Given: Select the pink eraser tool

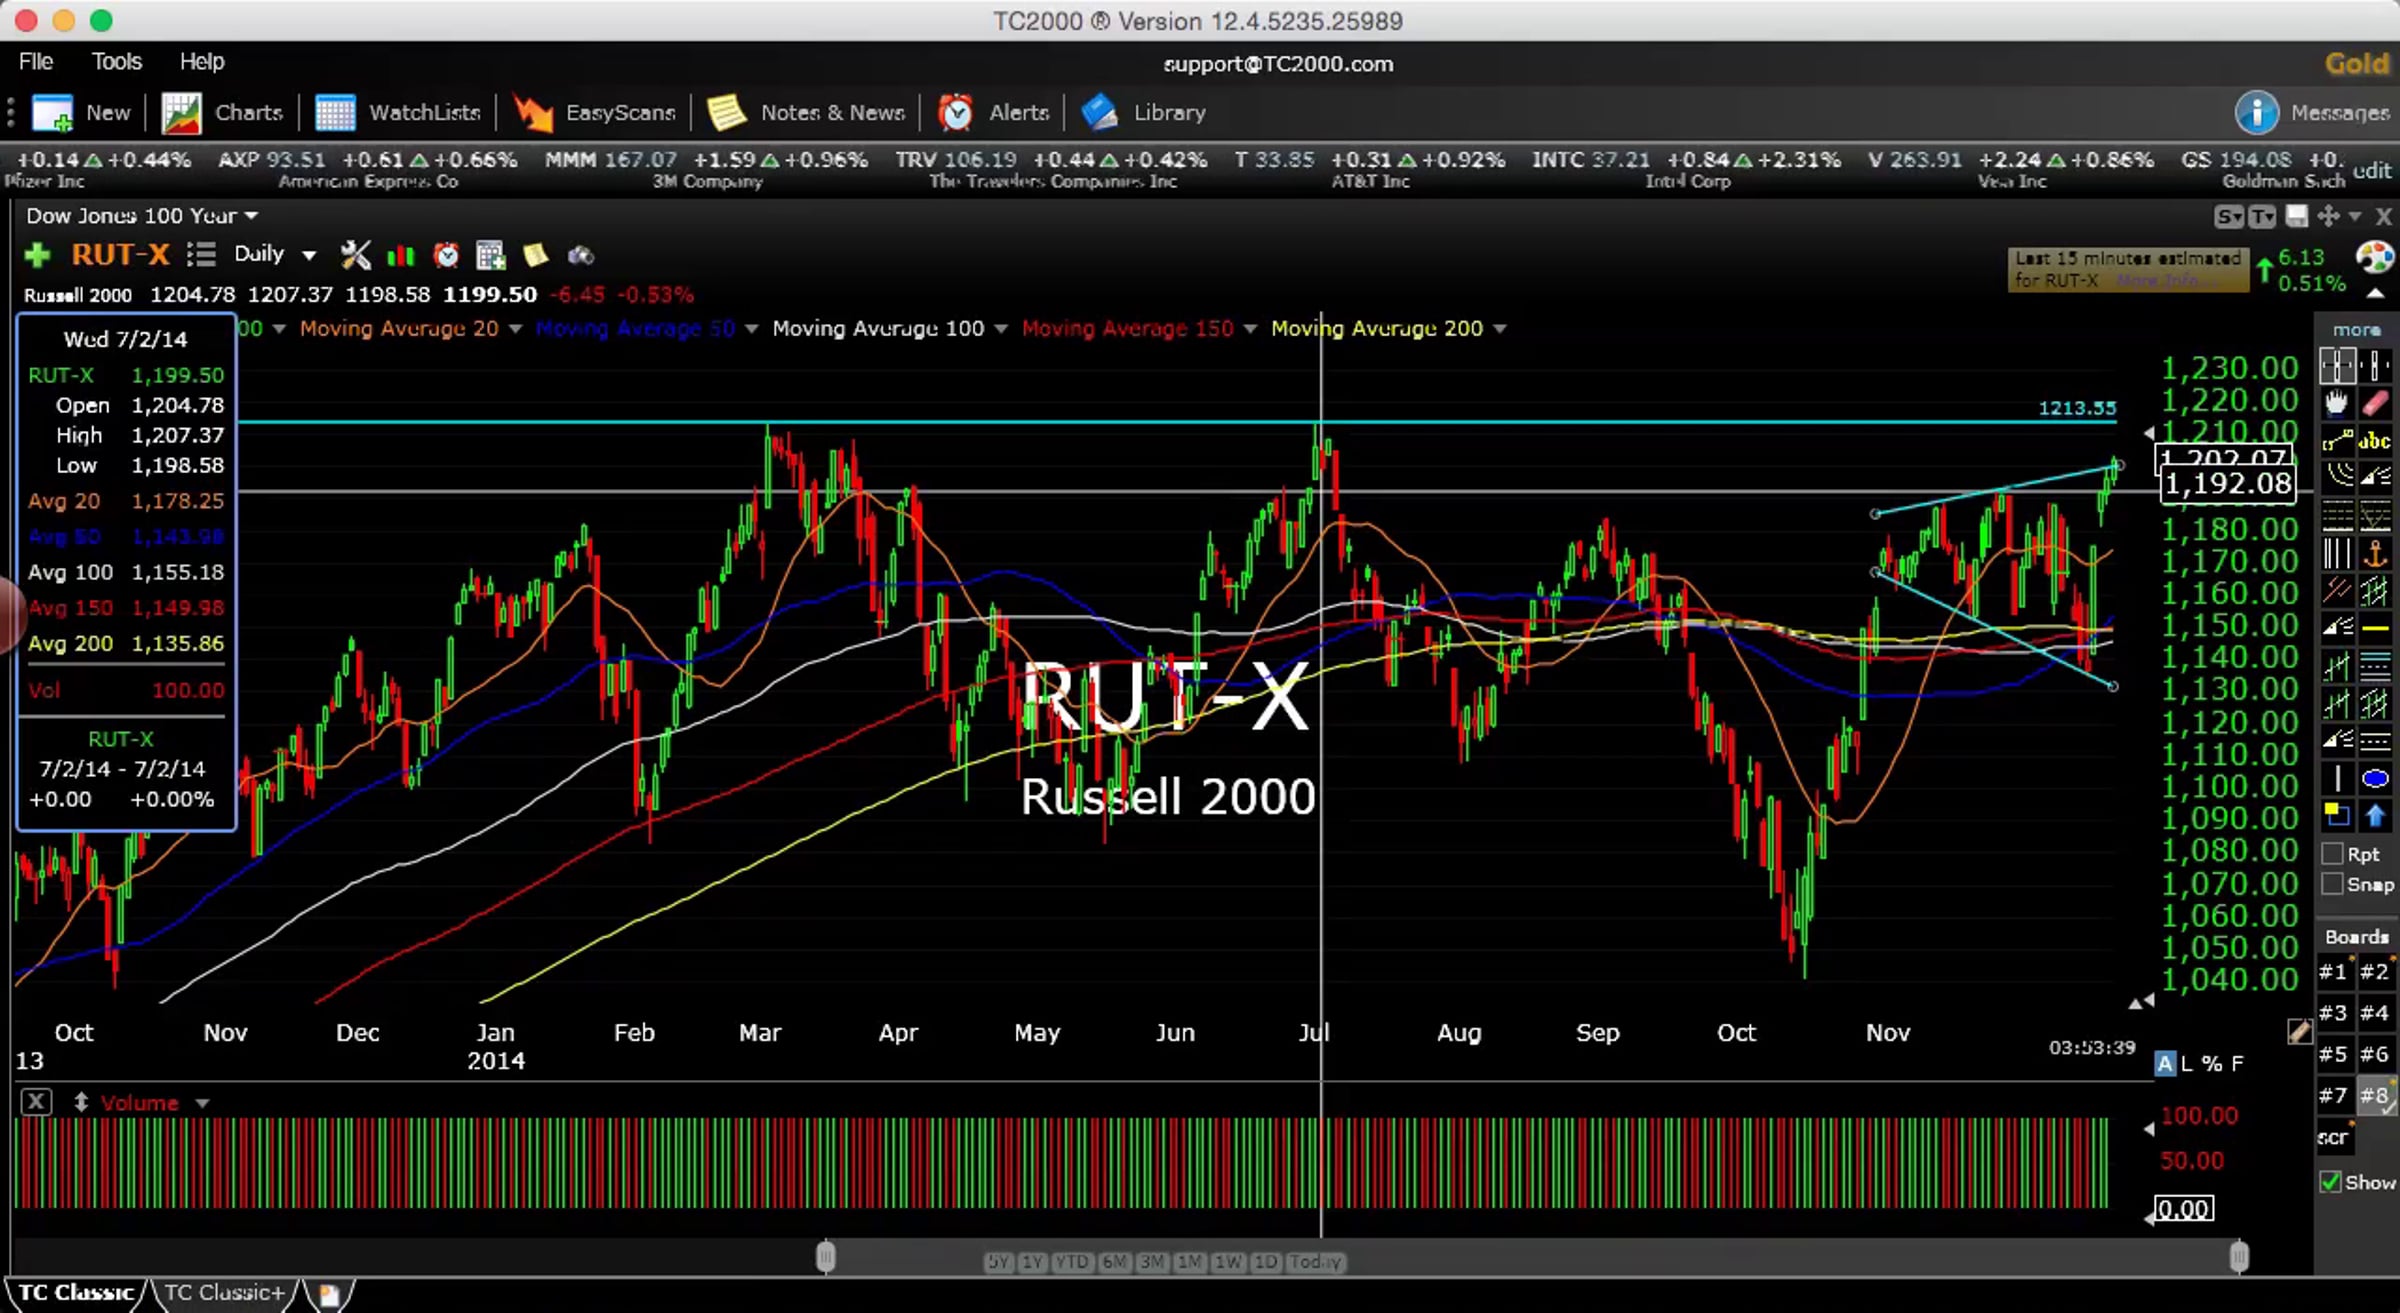Looking at the screenshot, I should (2375, 403).
